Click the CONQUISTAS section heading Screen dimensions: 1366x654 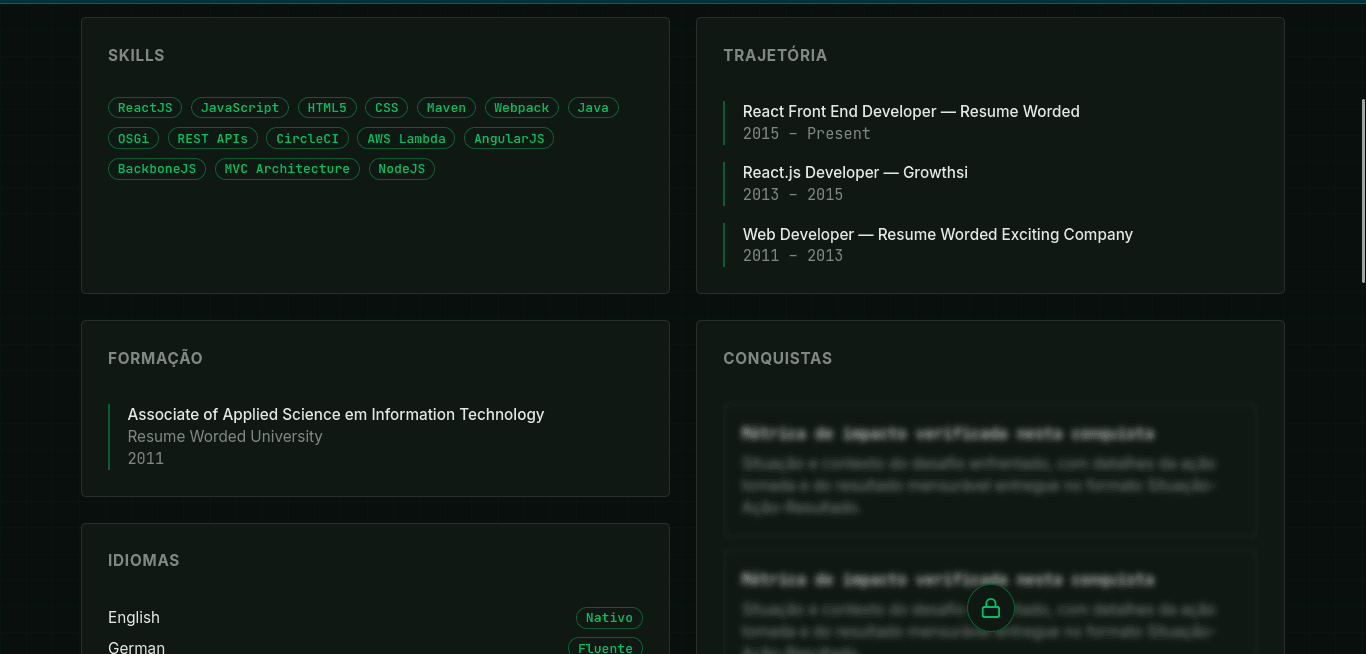777,358
